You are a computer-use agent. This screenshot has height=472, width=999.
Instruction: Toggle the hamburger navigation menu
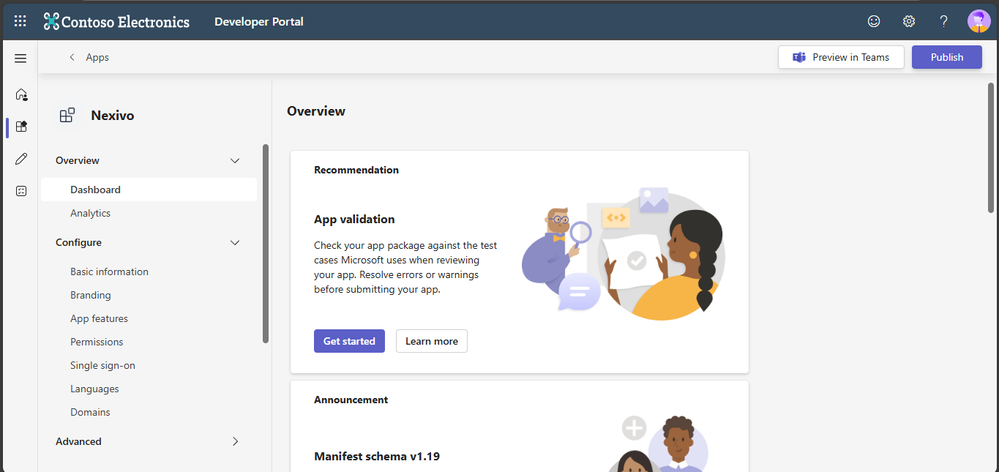click(x=20, y=59)
